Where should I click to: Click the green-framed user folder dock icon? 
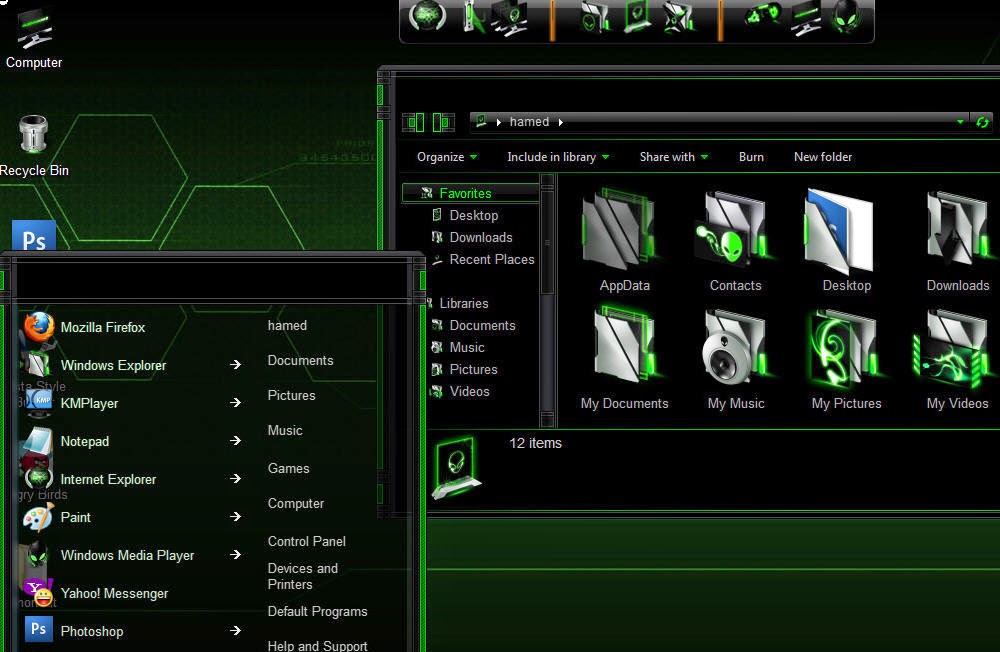pos(638,16)
